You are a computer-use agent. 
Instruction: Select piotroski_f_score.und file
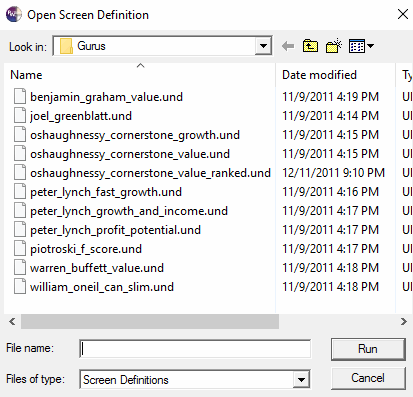tap(86, 249)
